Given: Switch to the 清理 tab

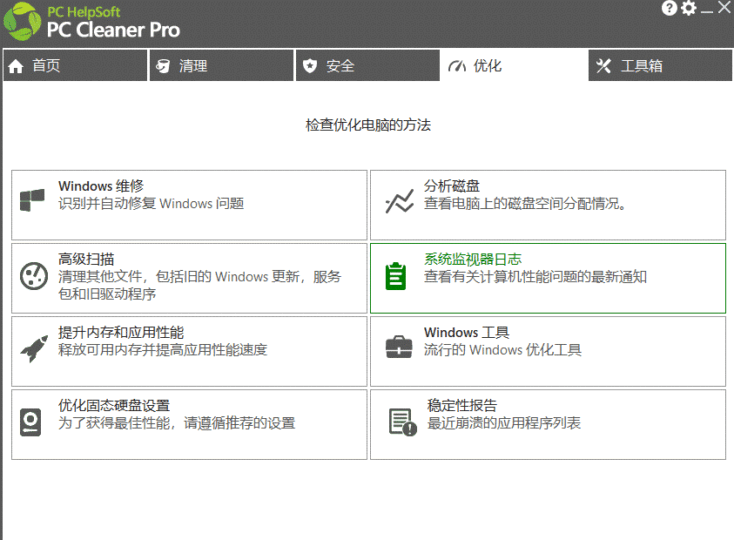Looking at the screenshot, I should 221,66.
